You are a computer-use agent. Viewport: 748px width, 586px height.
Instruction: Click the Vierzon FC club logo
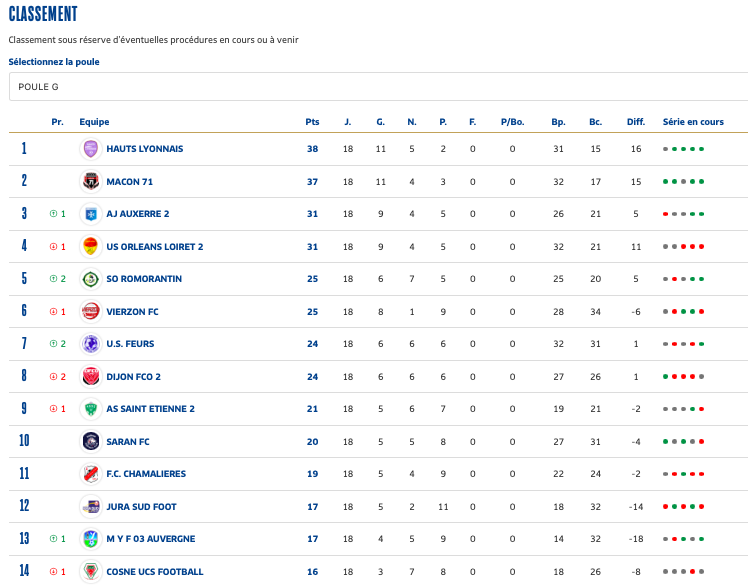coord(90,312)
